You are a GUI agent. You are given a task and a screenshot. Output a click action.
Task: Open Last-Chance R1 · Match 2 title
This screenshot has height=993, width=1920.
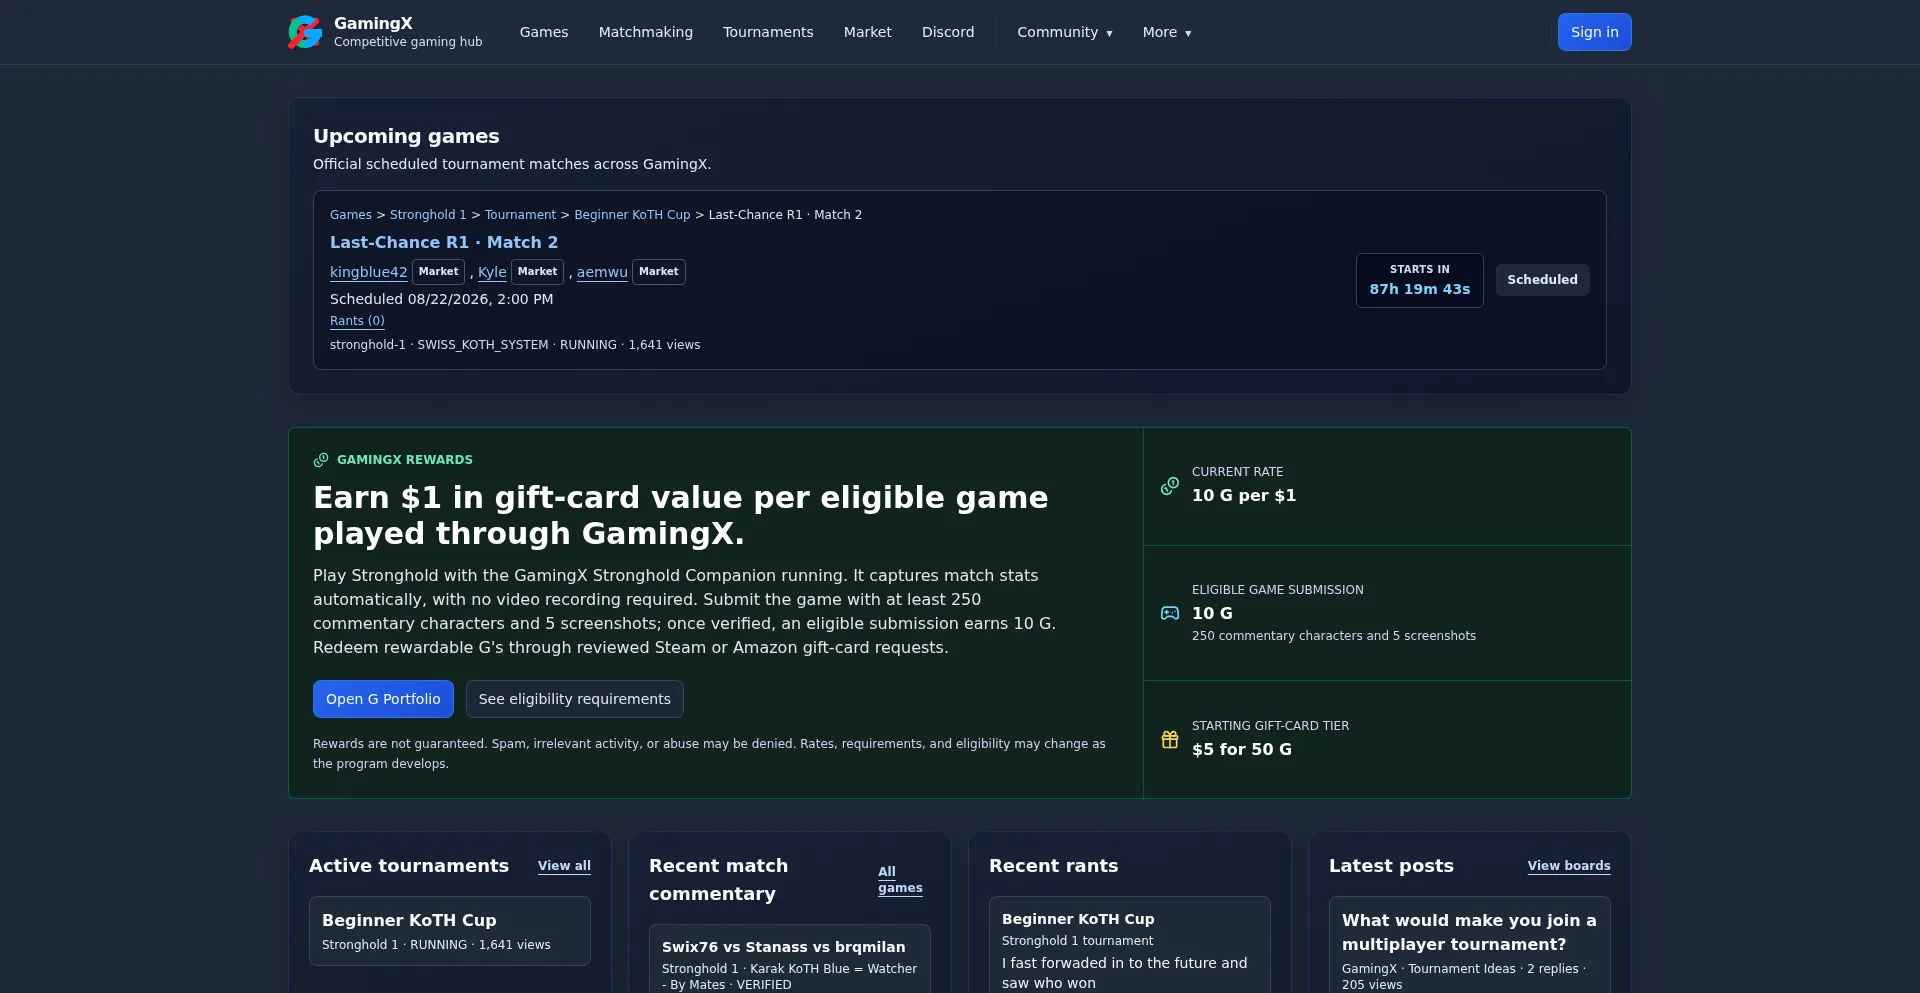click(444, 242)
